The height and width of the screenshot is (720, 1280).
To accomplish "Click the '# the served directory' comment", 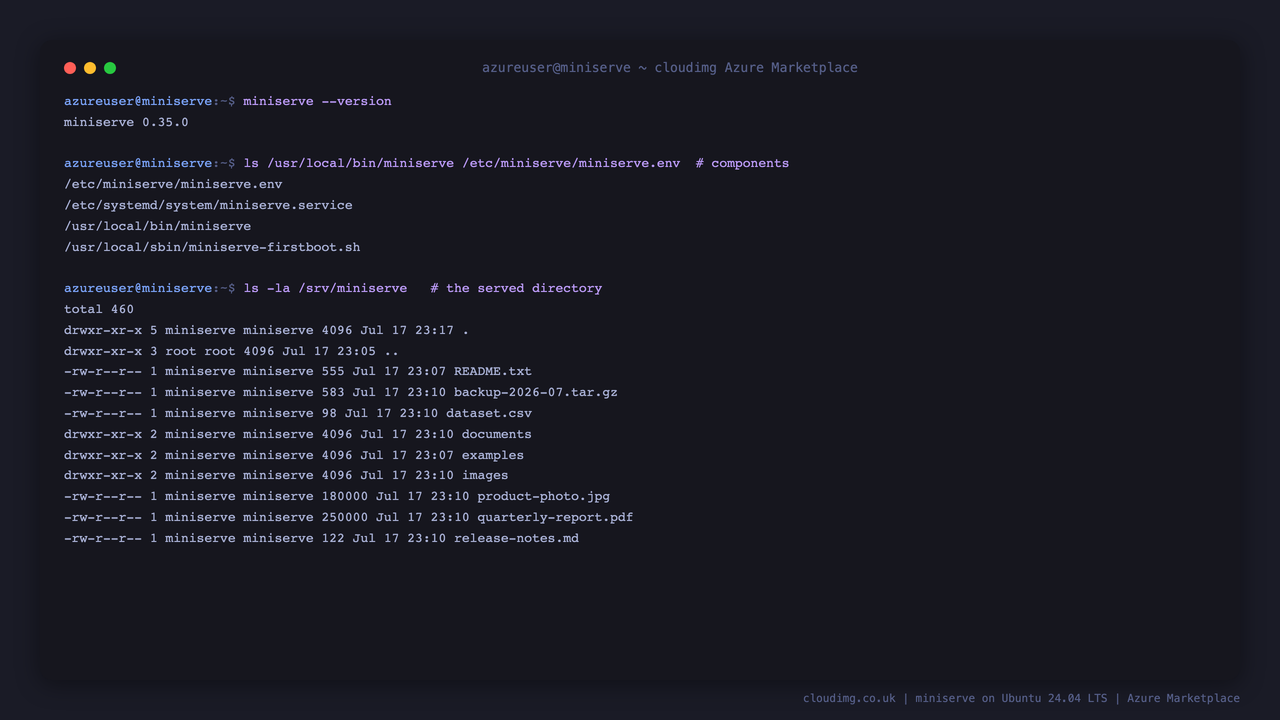I will [516, 288].
